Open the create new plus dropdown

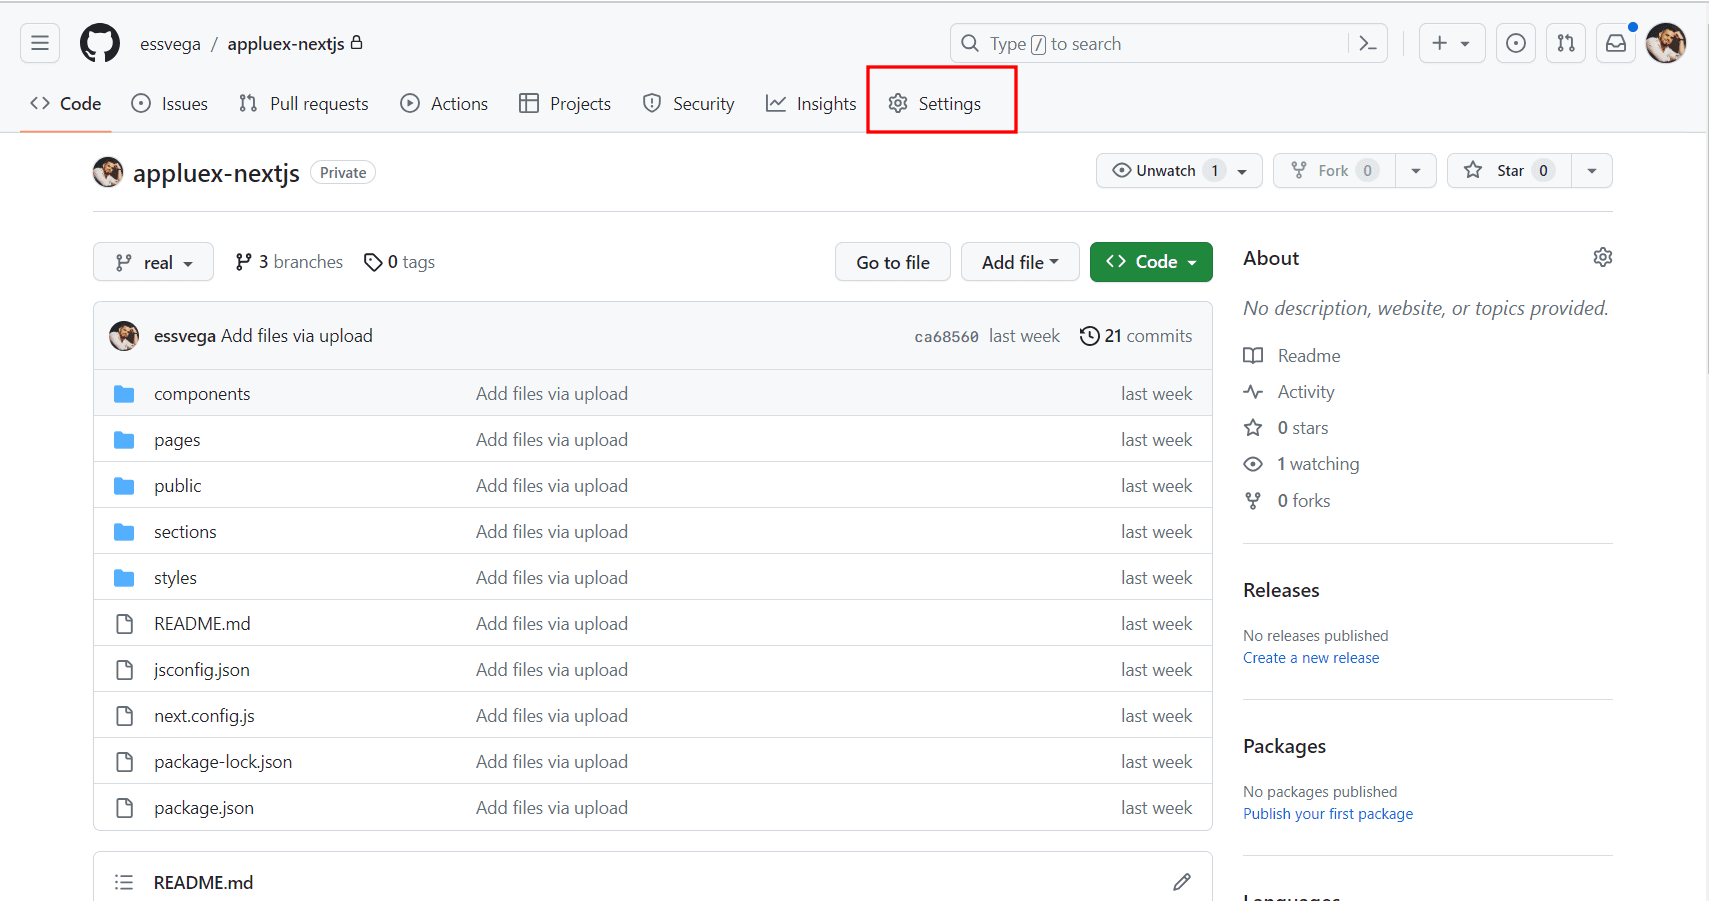(1451, 43)
